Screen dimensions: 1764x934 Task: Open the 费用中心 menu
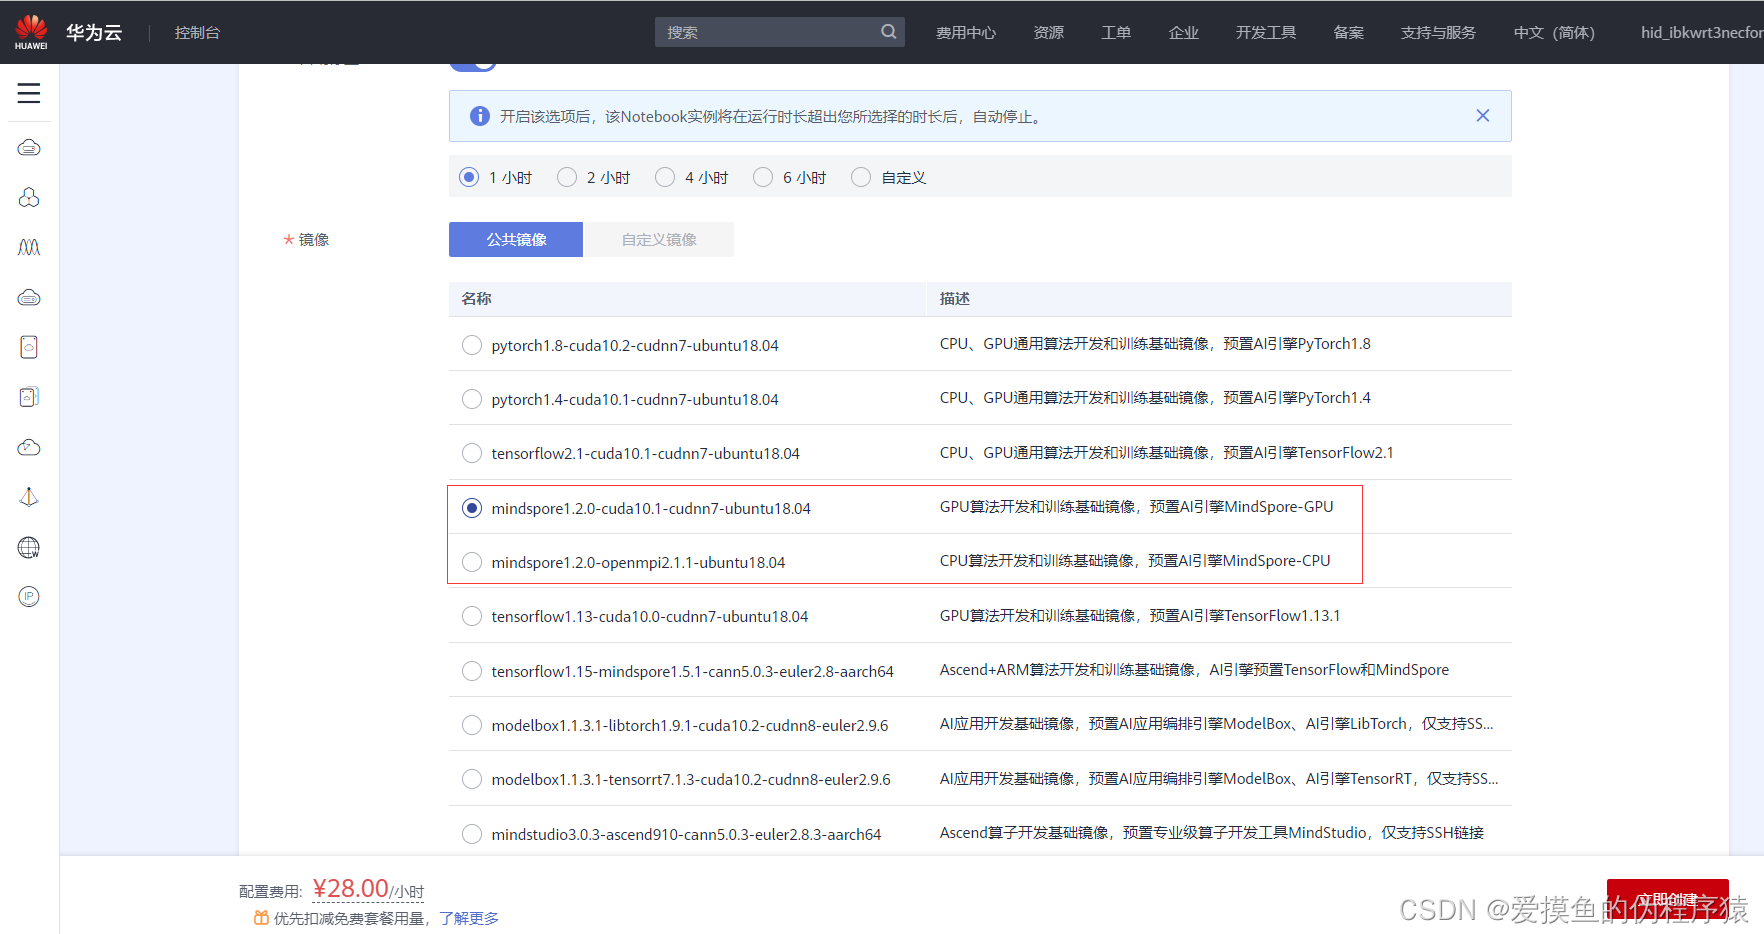click(966, 32)
